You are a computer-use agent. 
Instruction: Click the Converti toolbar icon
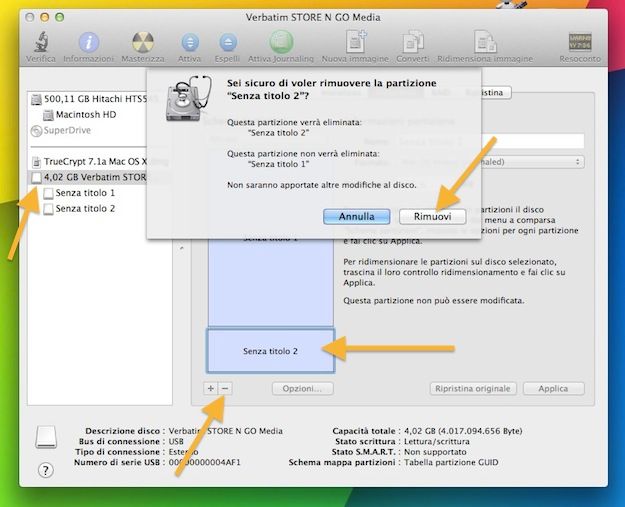click(x=413, y=41)
